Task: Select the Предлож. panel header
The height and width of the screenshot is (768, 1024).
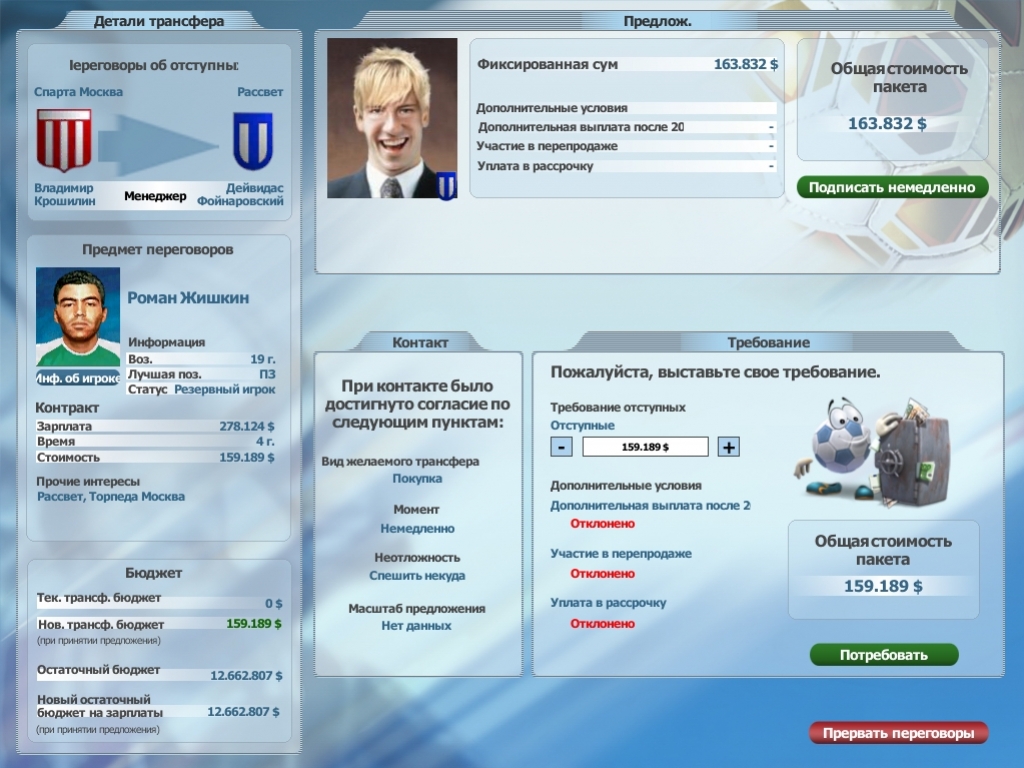Action: click(658, 21)
